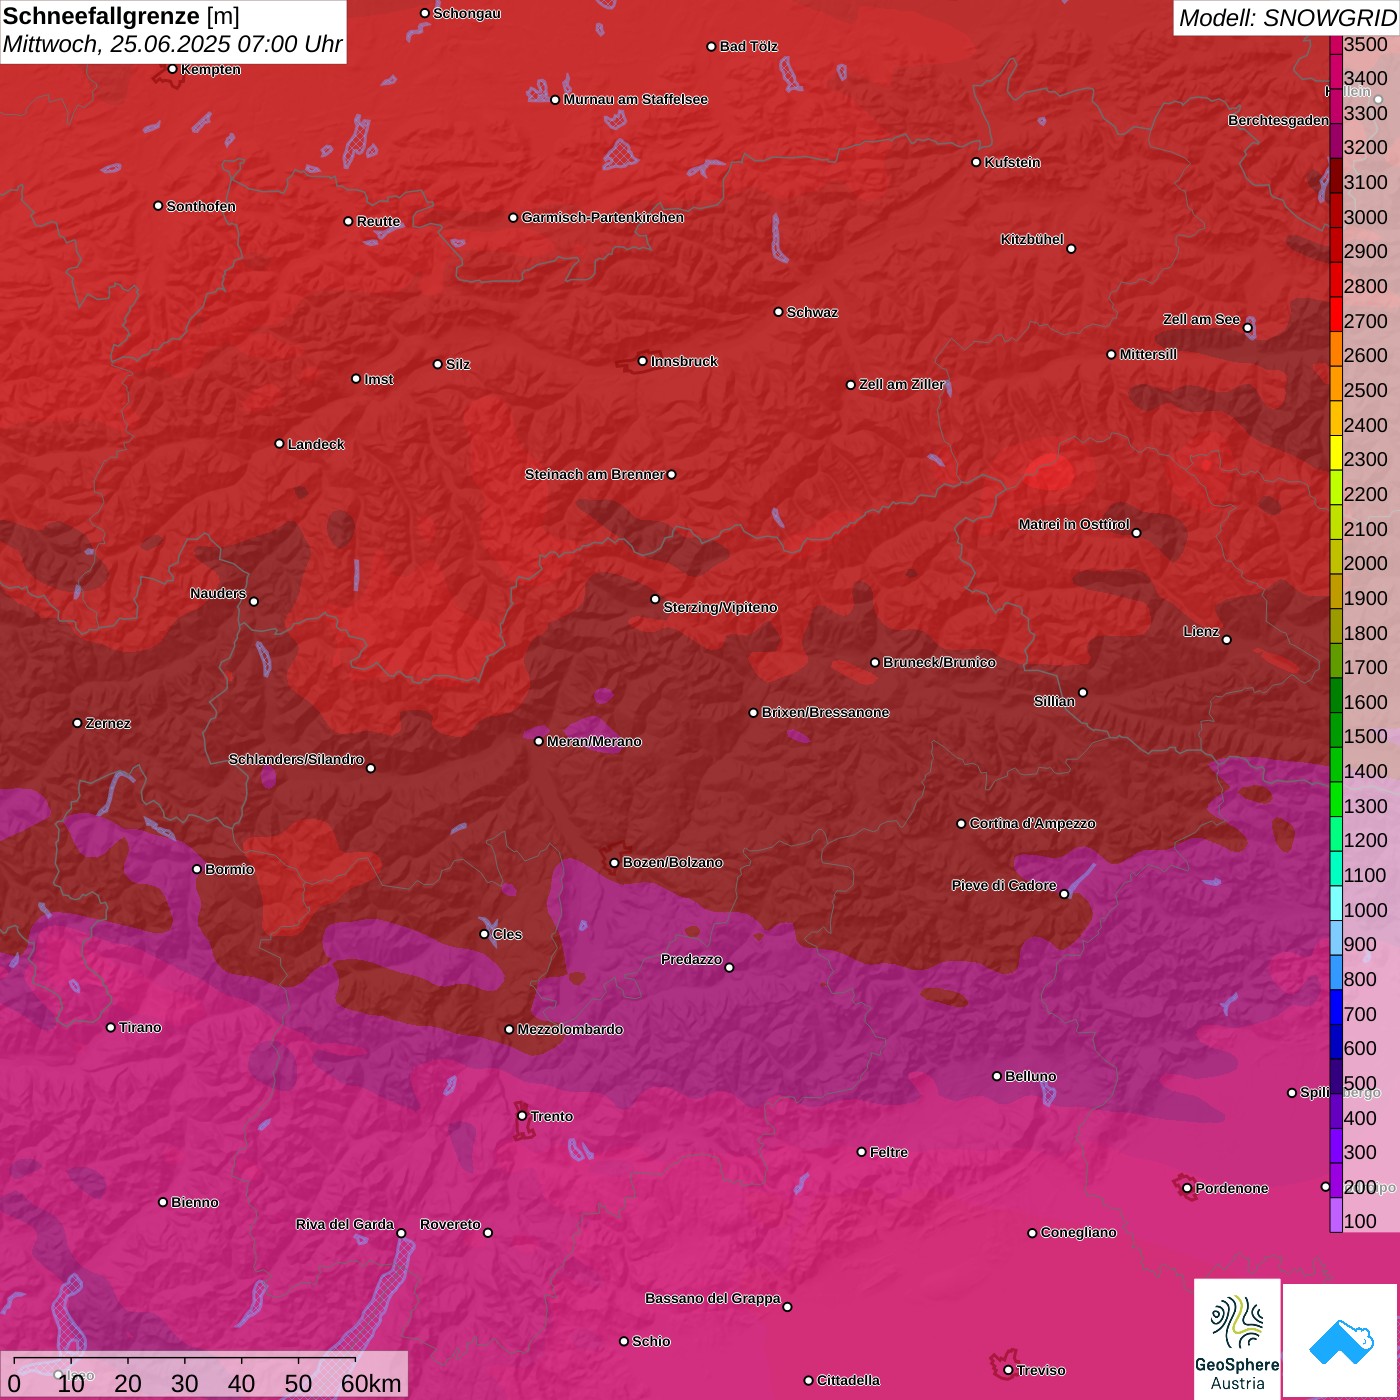The image size is (1400, 1400).
Task: Click the "2700" legend value
Action: point(1366,321)
